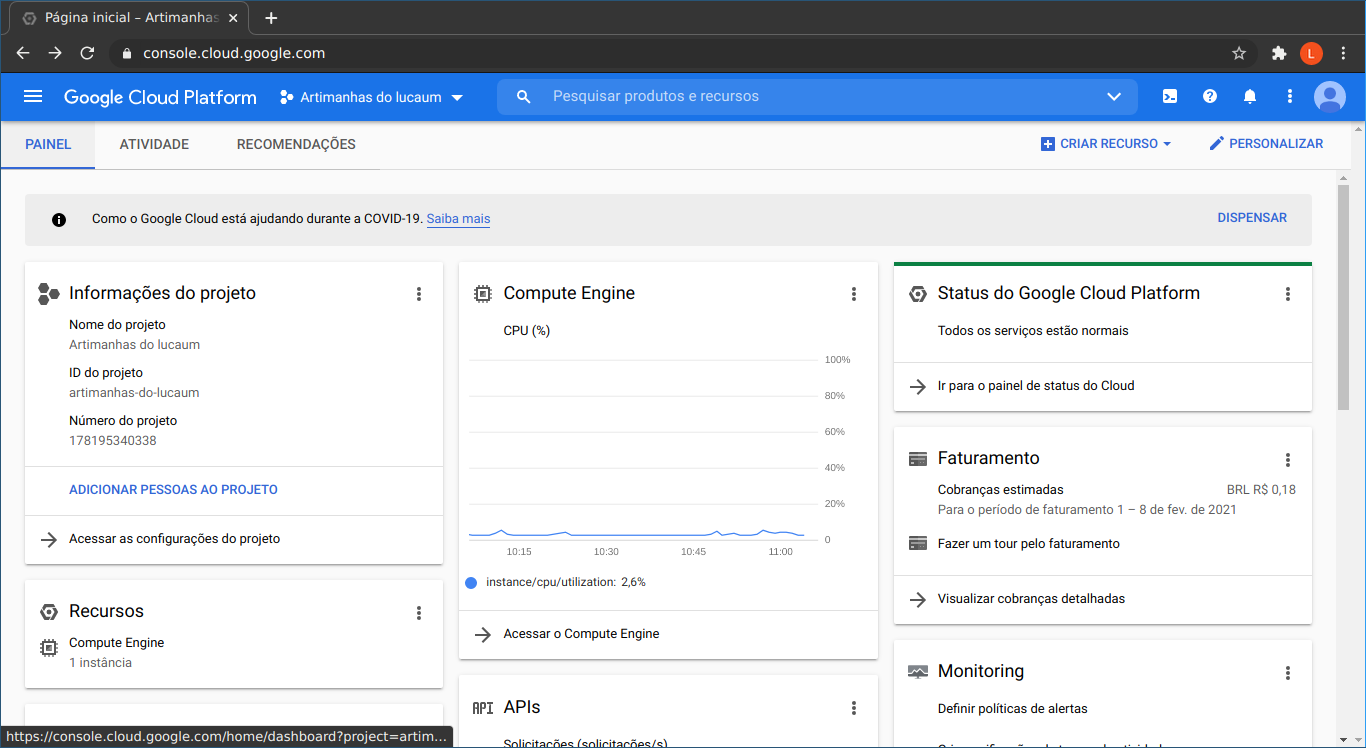This screenshot has height=748, width=1366.
Task: Click the Faturamento card header icon
Action: point(918,459)
